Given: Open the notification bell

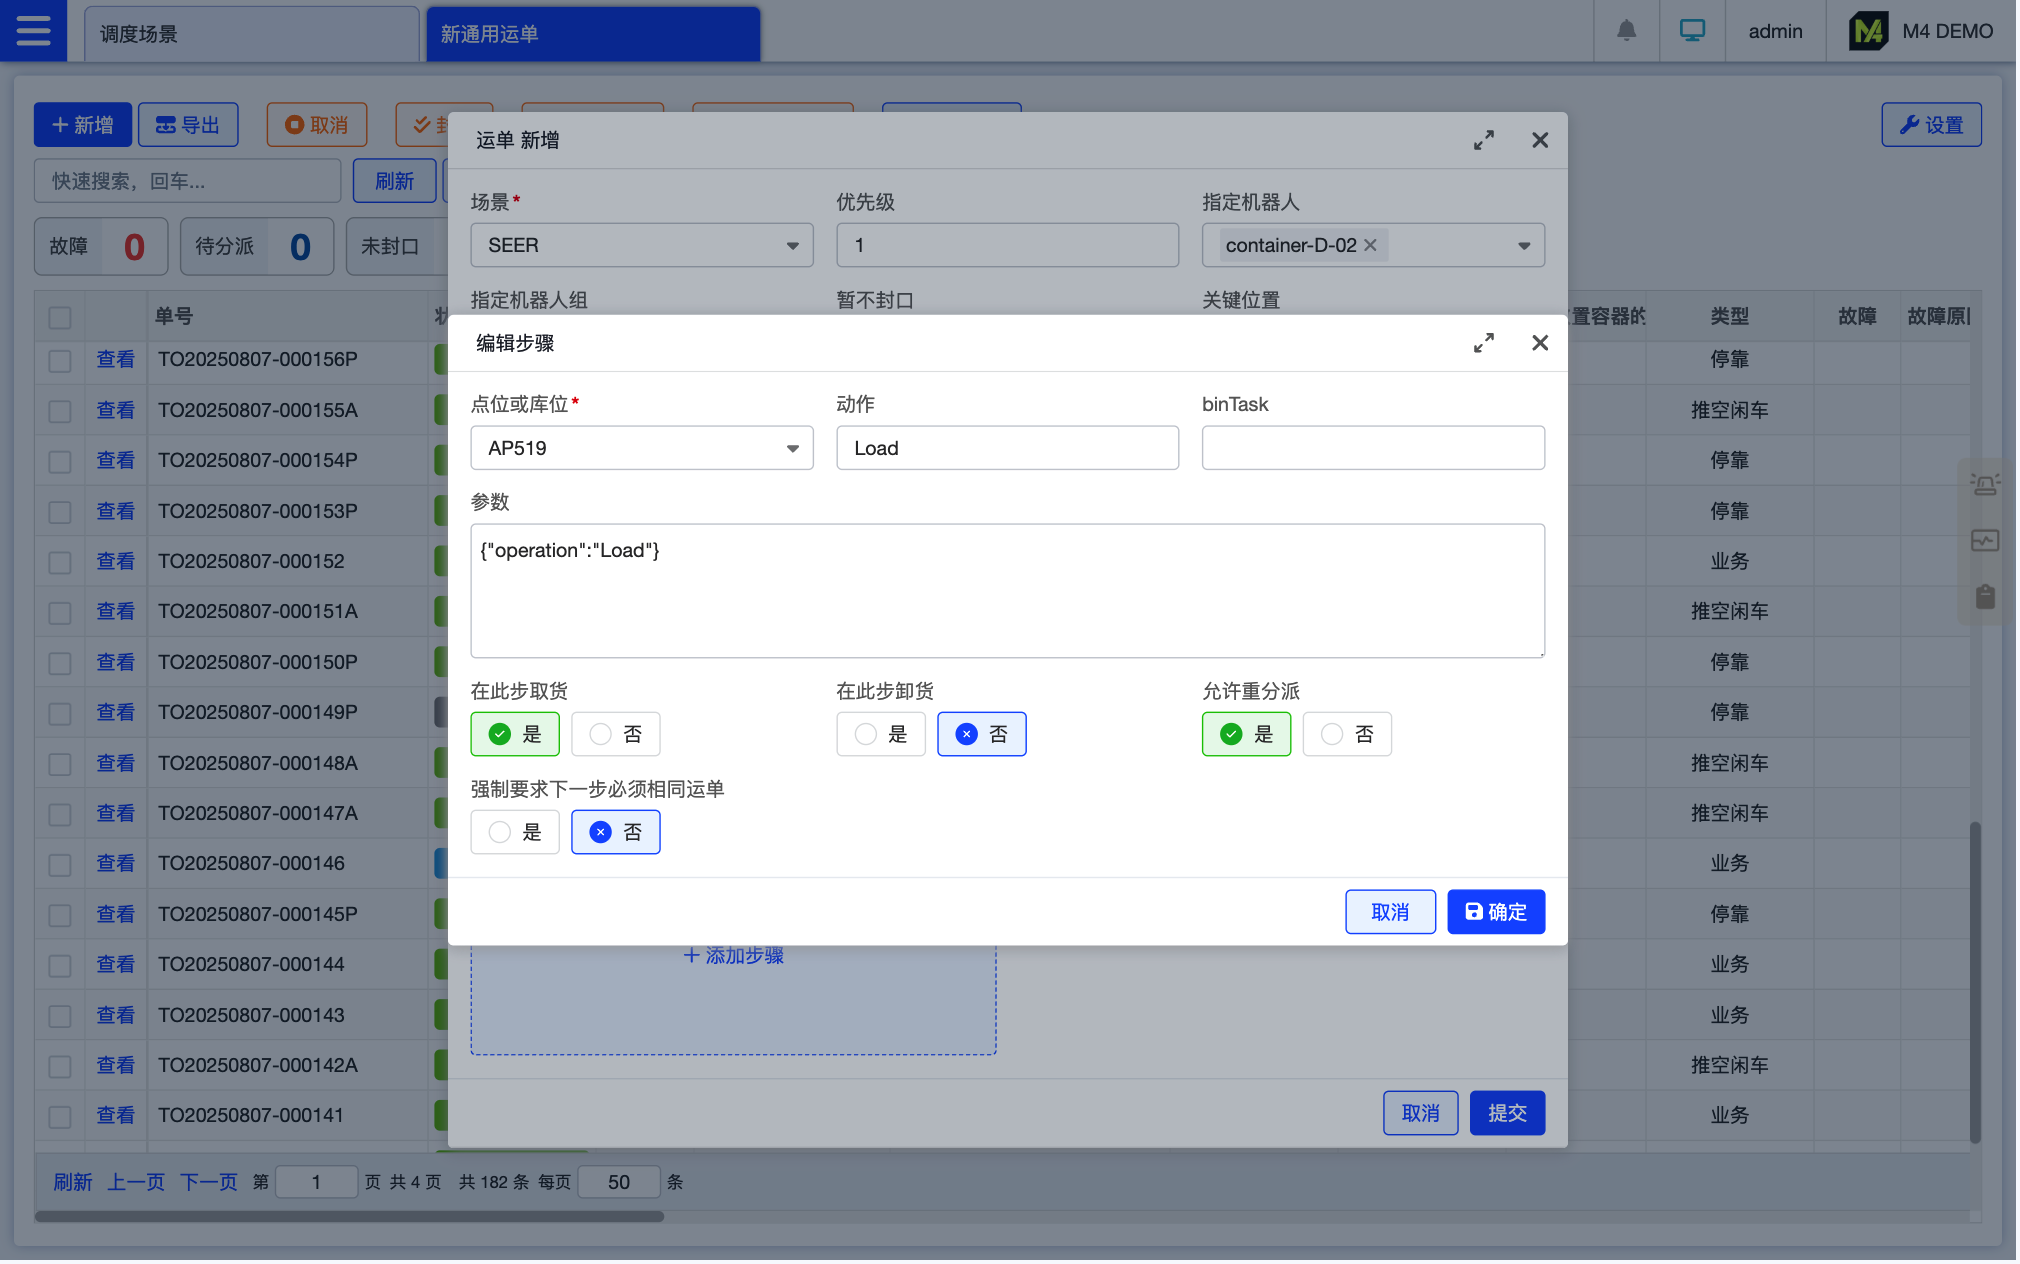Looking at the screenshot, I should (x=1626, y=31).
